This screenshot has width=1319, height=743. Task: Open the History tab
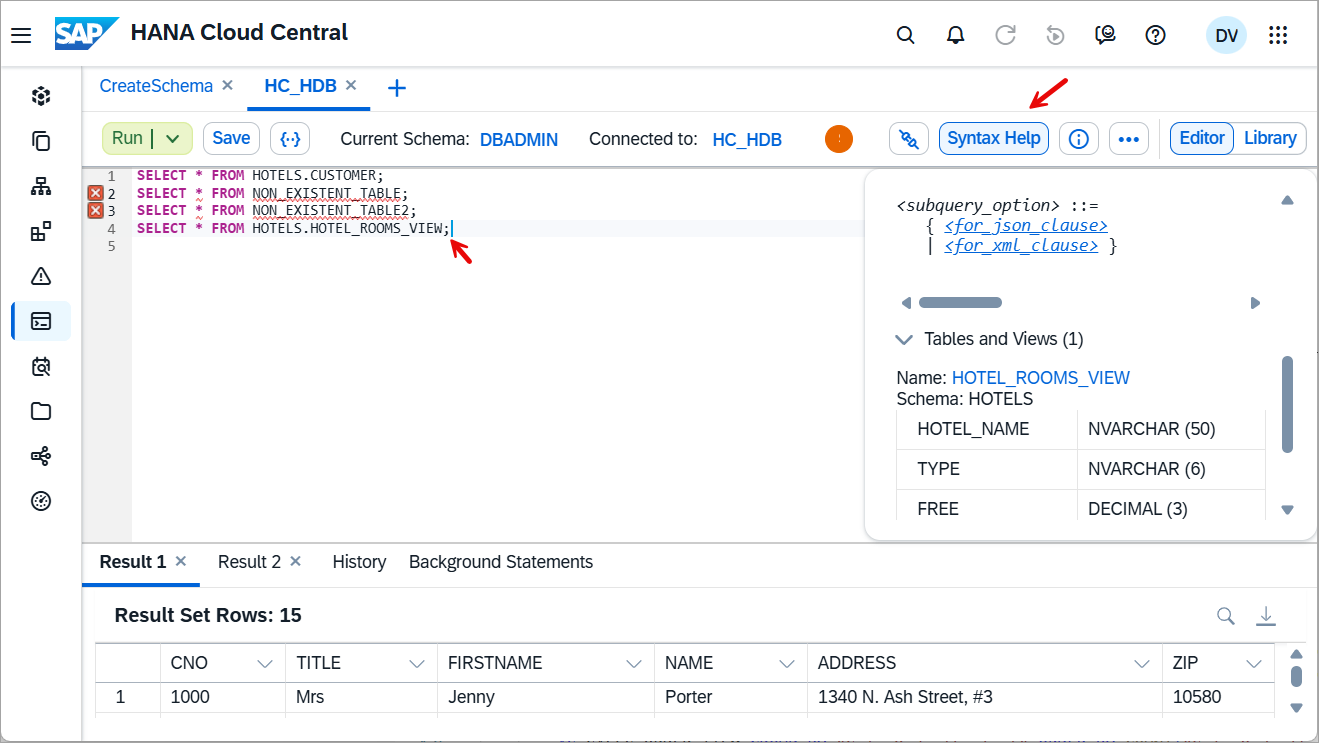(x=359, y=562)
